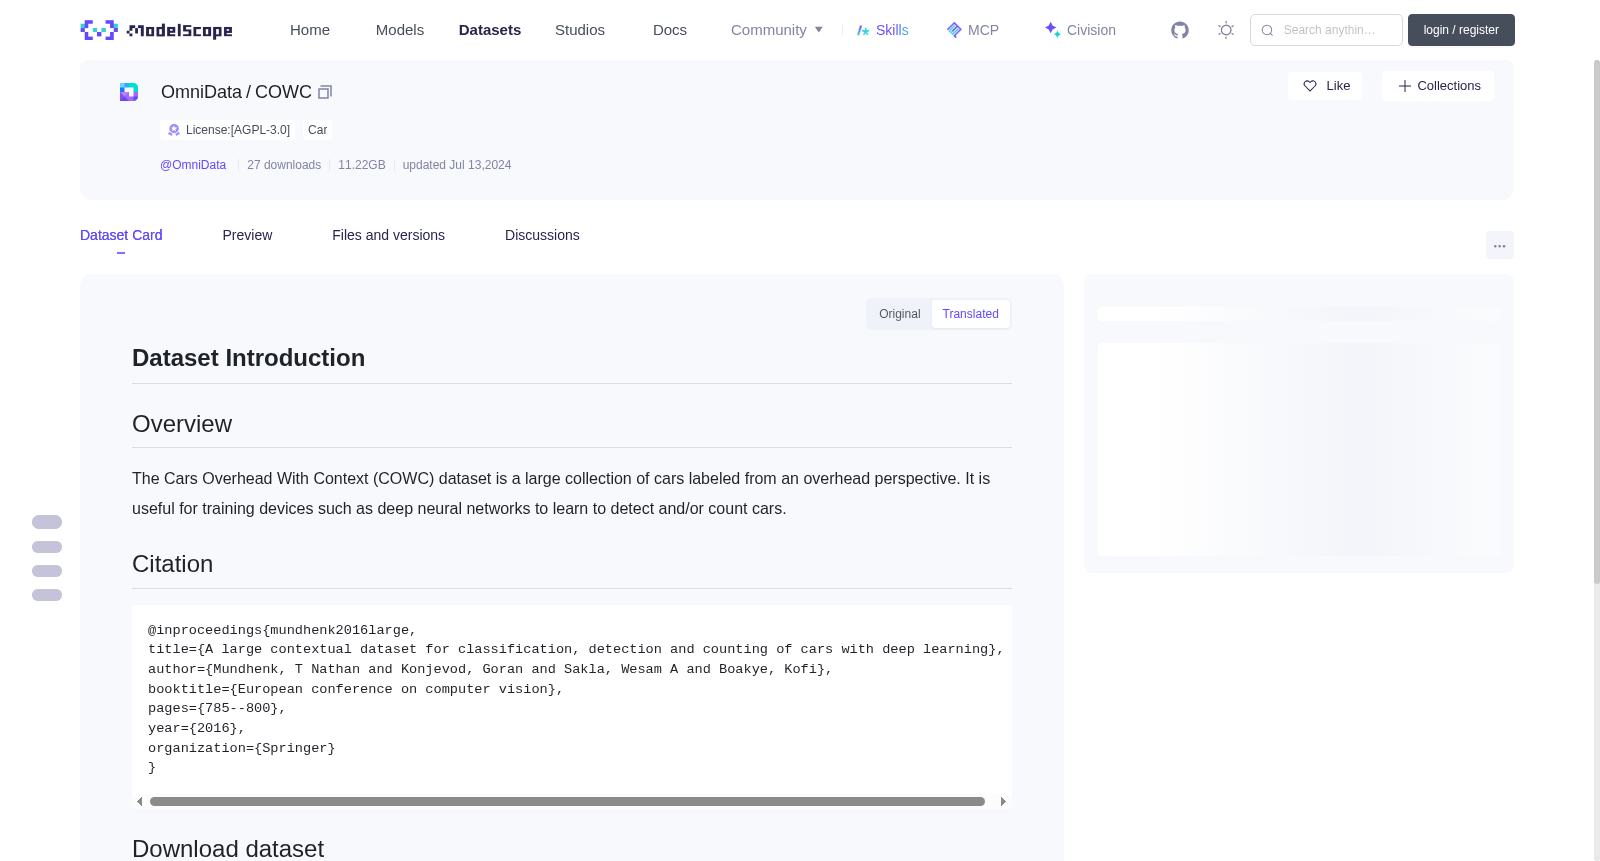1600x861 pixels.
Task: Expand the Community dropdown menu
Action: [x=777, y=30]
